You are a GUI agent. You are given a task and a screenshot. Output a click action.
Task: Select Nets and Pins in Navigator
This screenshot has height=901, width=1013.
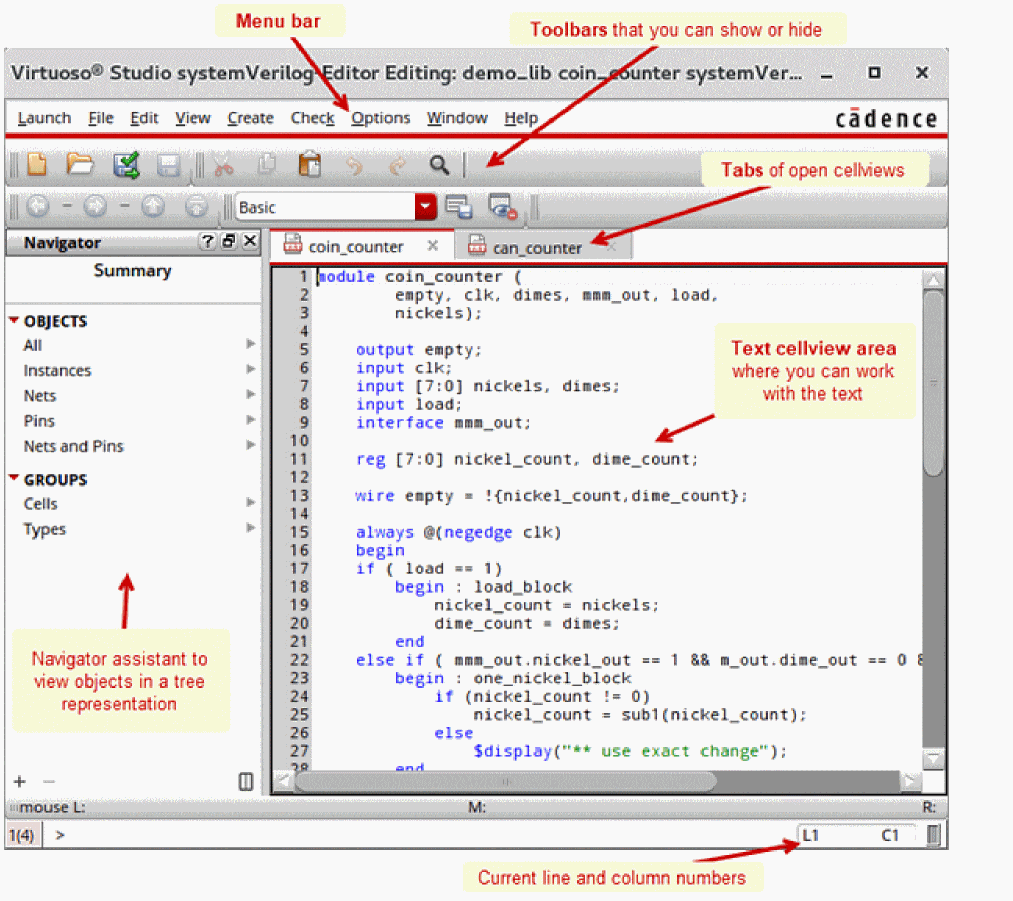click(74, 446)
